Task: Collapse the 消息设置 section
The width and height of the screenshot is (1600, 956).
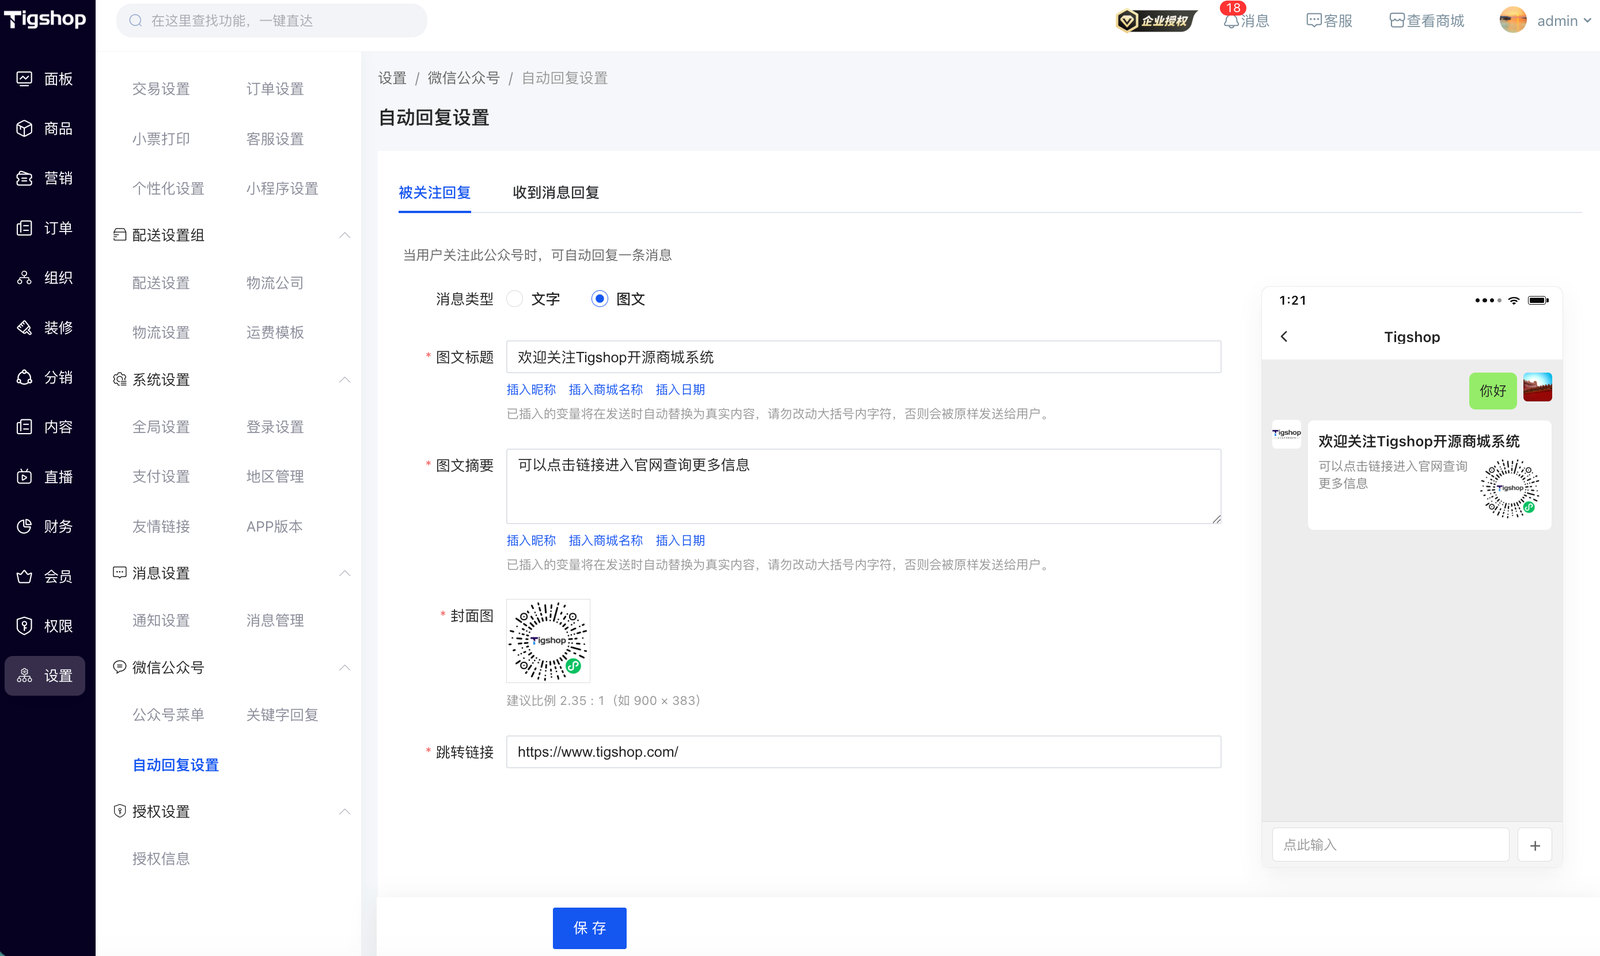Action: point(344,573)
